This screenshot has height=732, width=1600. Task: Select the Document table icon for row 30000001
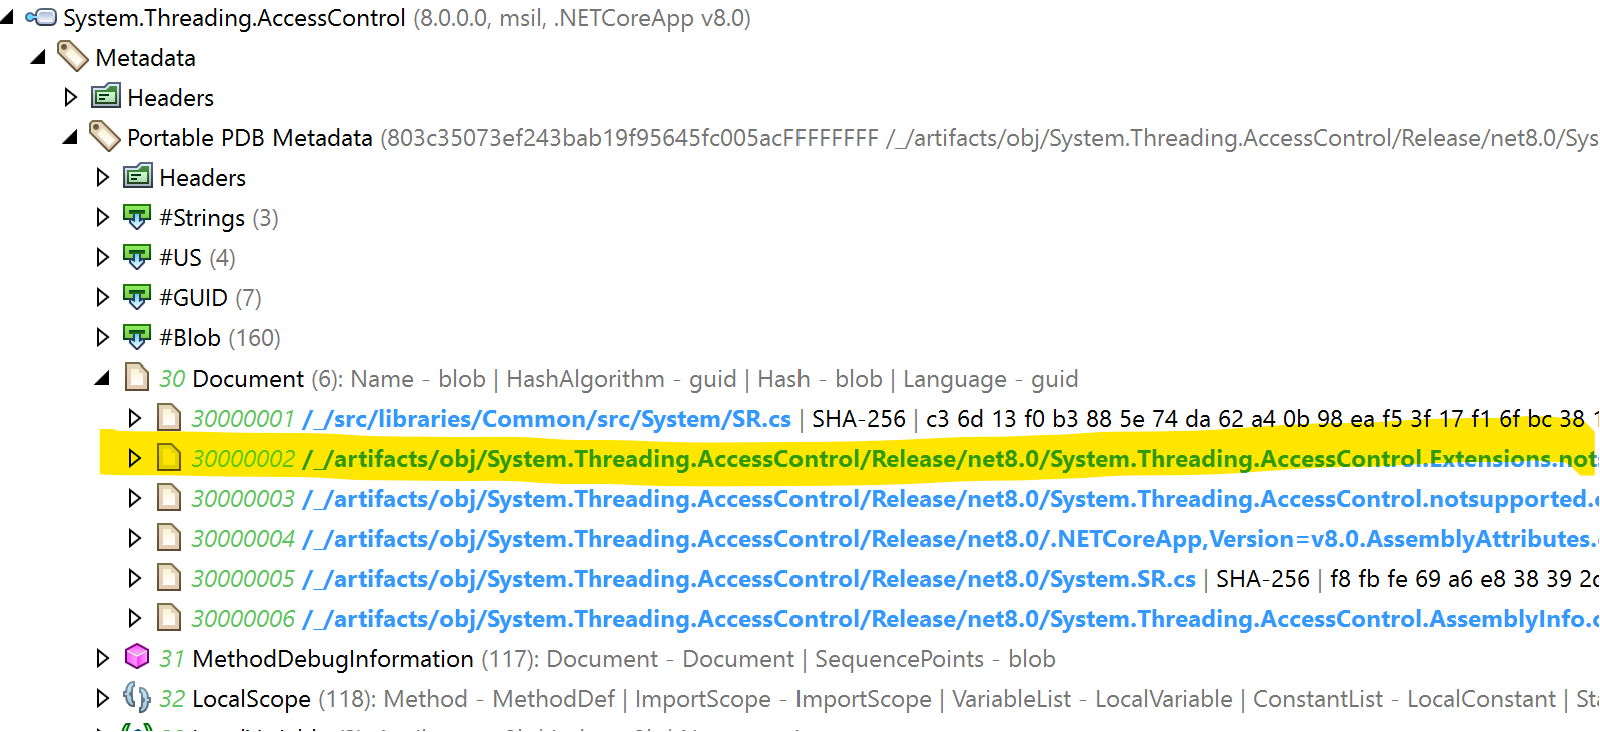tap(168, 418)
